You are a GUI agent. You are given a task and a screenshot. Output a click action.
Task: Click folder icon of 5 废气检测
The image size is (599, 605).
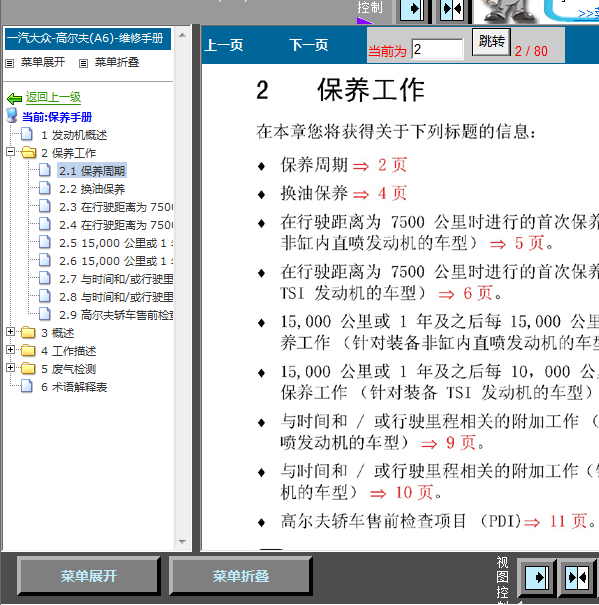pyautogui.click(x=28, y=368)
